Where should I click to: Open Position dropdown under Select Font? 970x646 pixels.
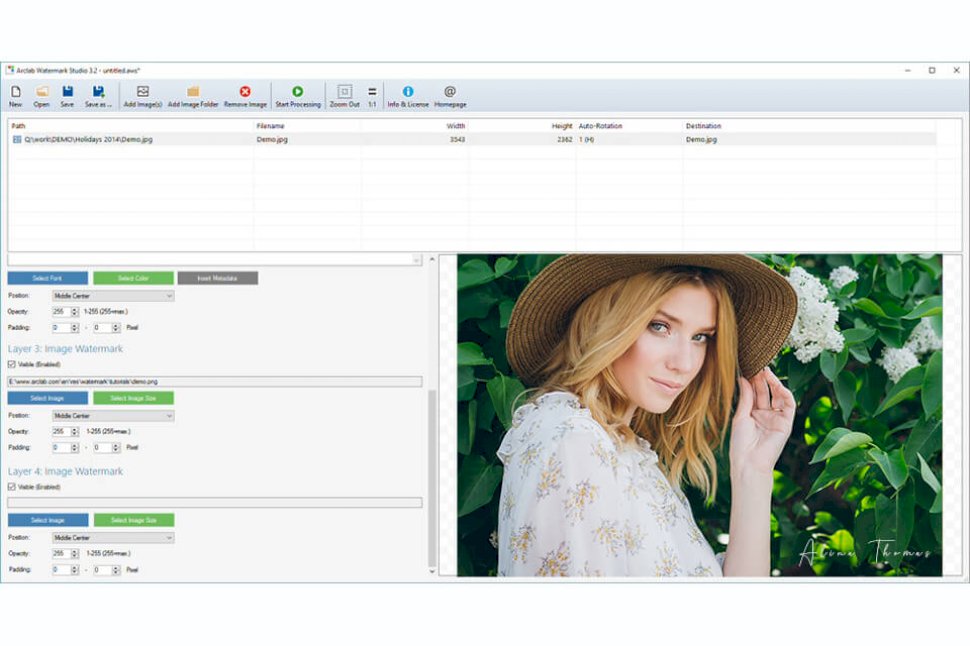(113, 296)
